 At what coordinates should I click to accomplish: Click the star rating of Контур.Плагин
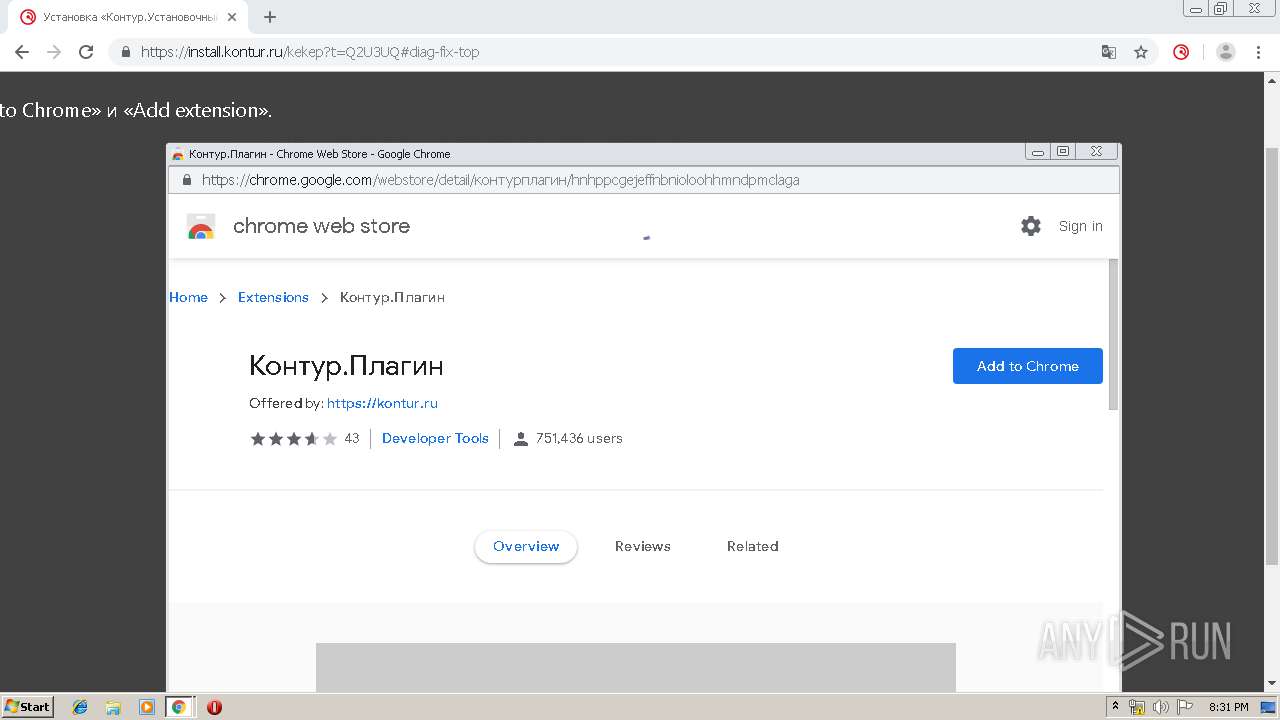click(293, 438)
